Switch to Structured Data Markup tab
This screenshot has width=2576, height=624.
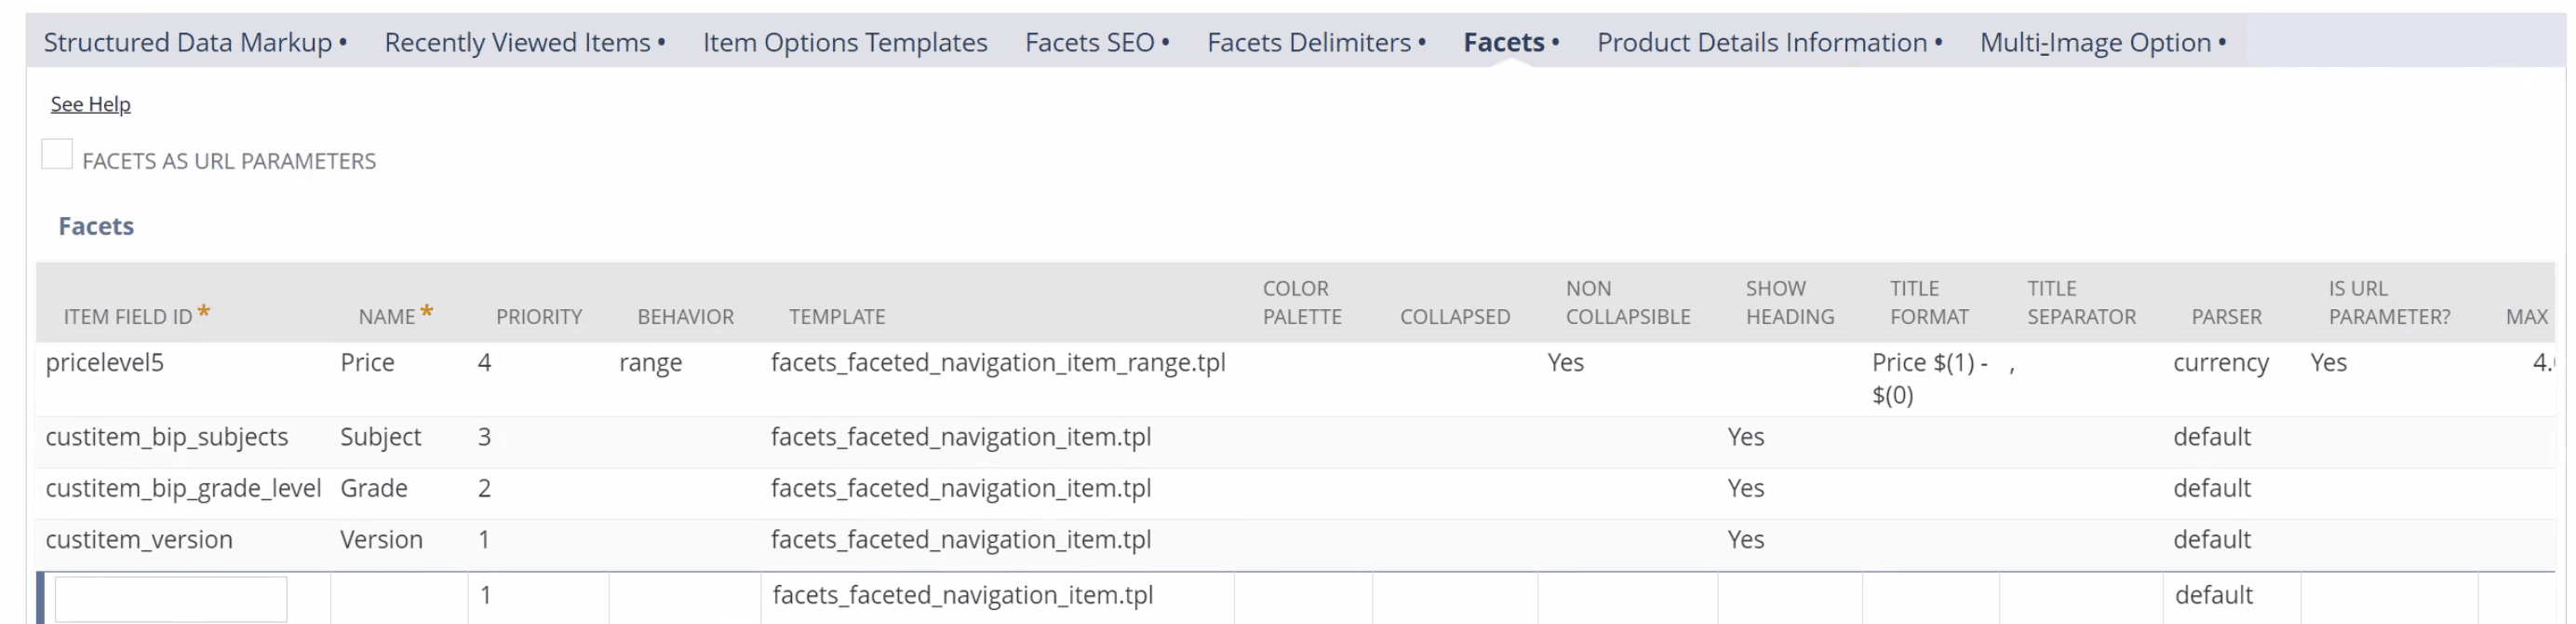(x=195, y=42)
